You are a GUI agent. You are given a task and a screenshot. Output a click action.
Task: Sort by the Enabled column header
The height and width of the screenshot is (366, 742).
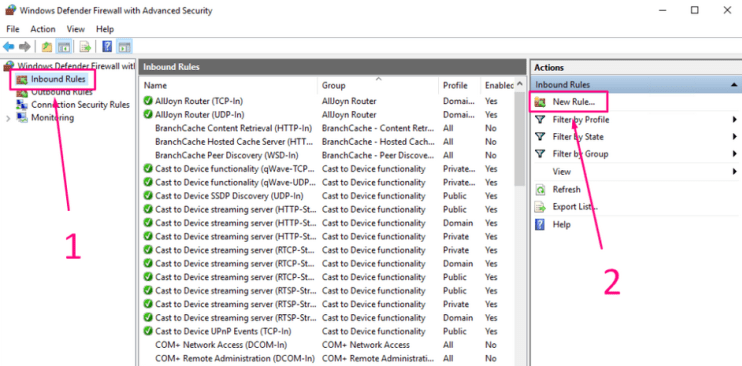(x=498, y=86)
